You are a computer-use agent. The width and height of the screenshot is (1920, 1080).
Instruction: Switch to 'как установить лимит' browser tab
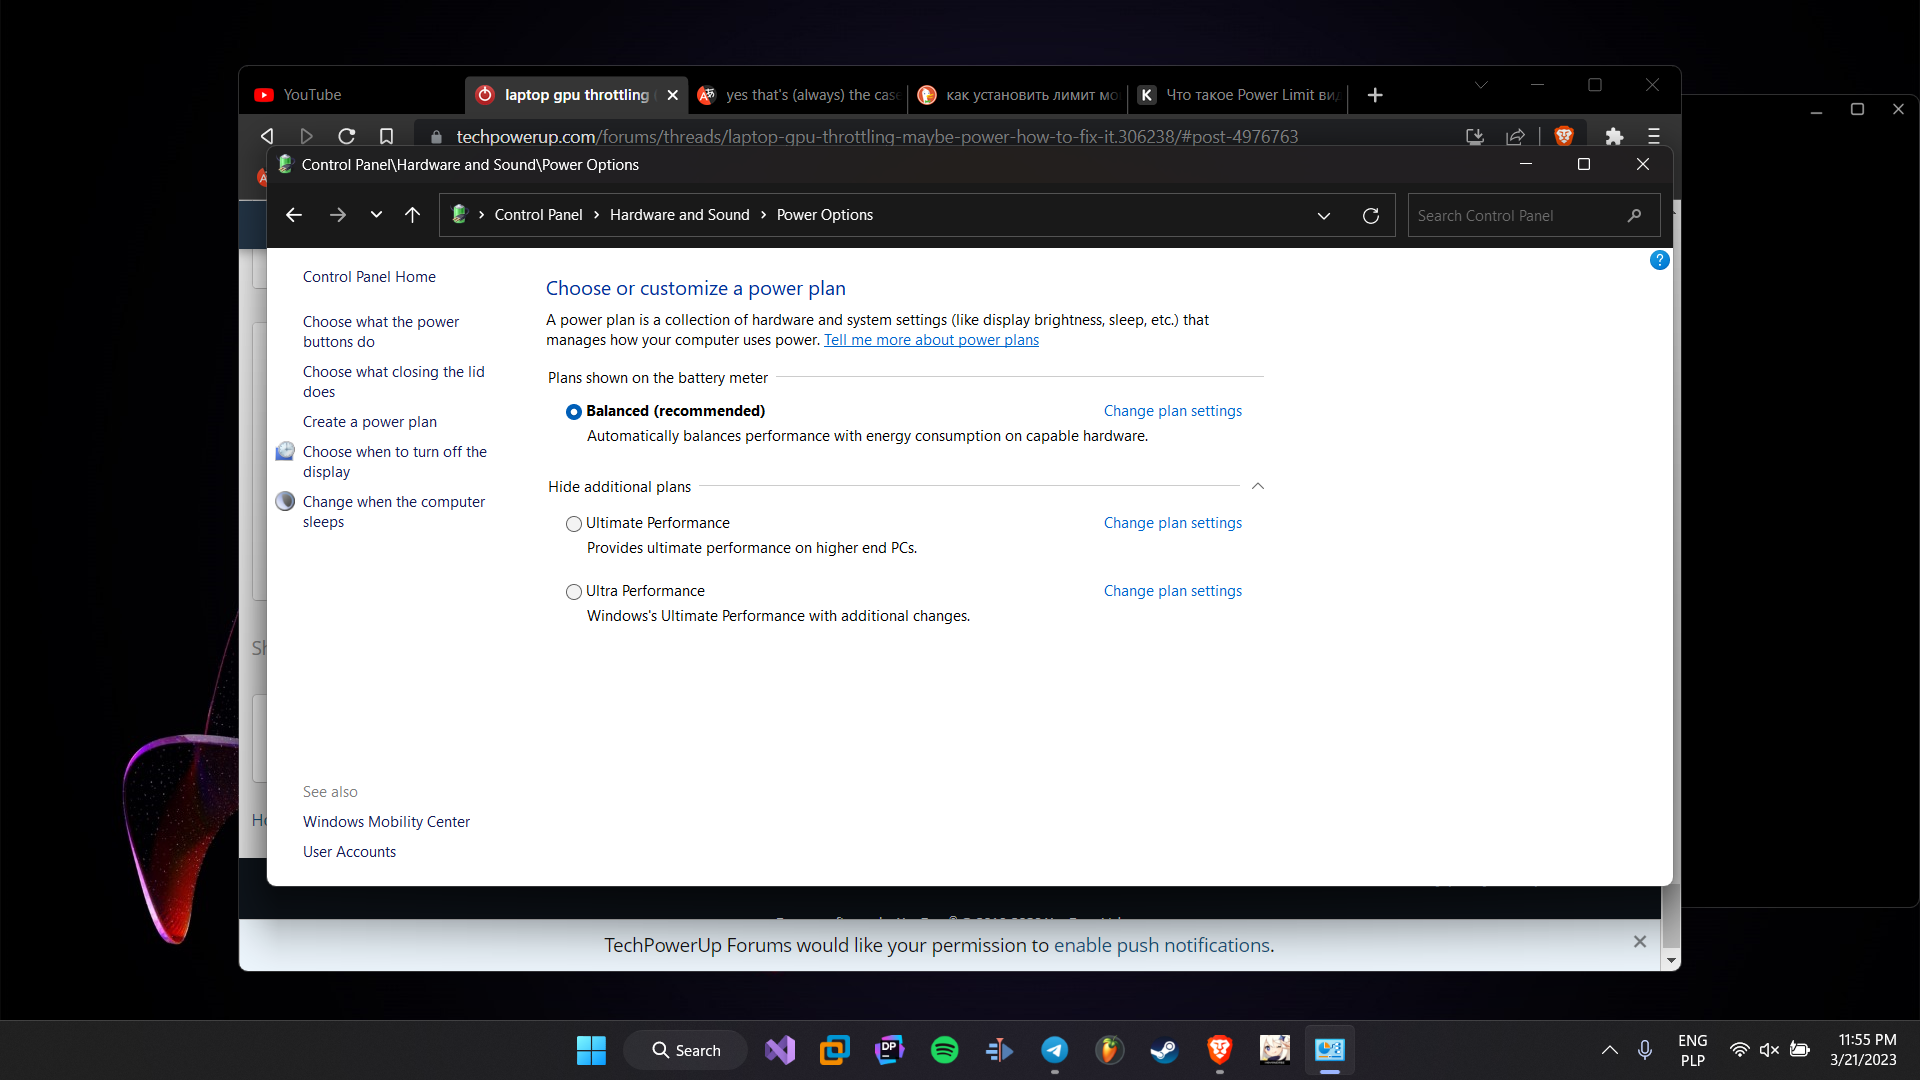coord(1018,95)
